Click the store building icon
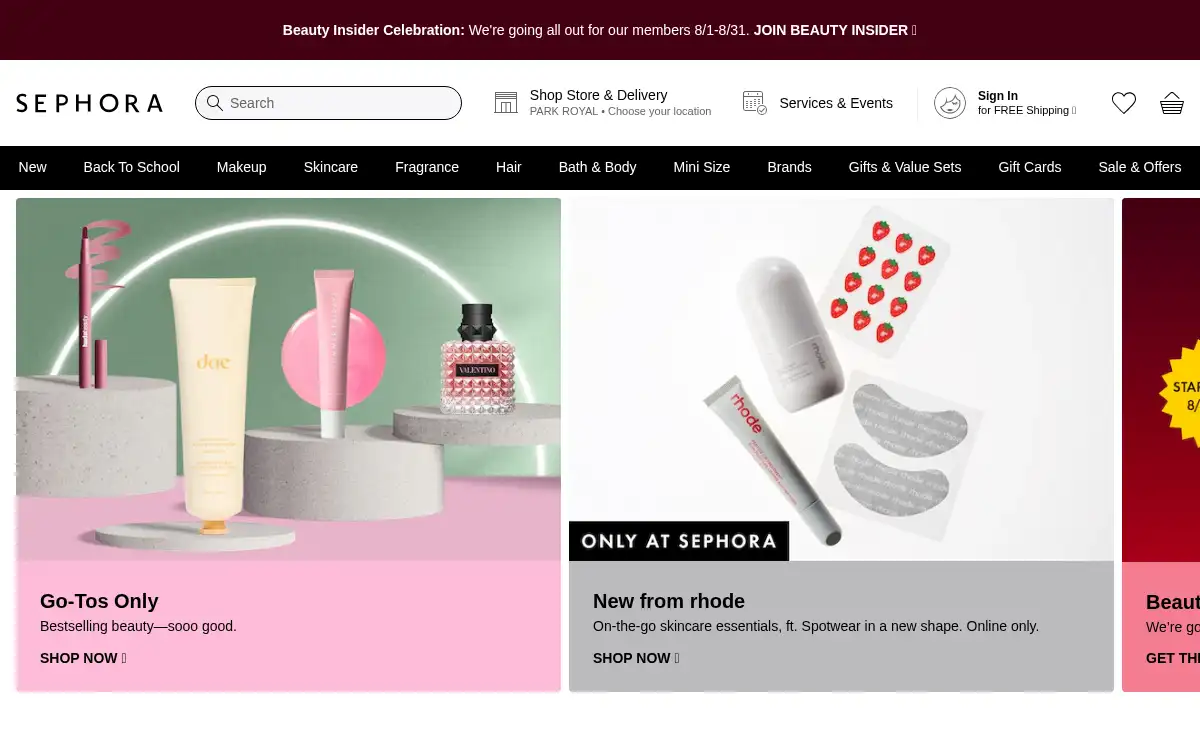 click(x=506, y=103)
